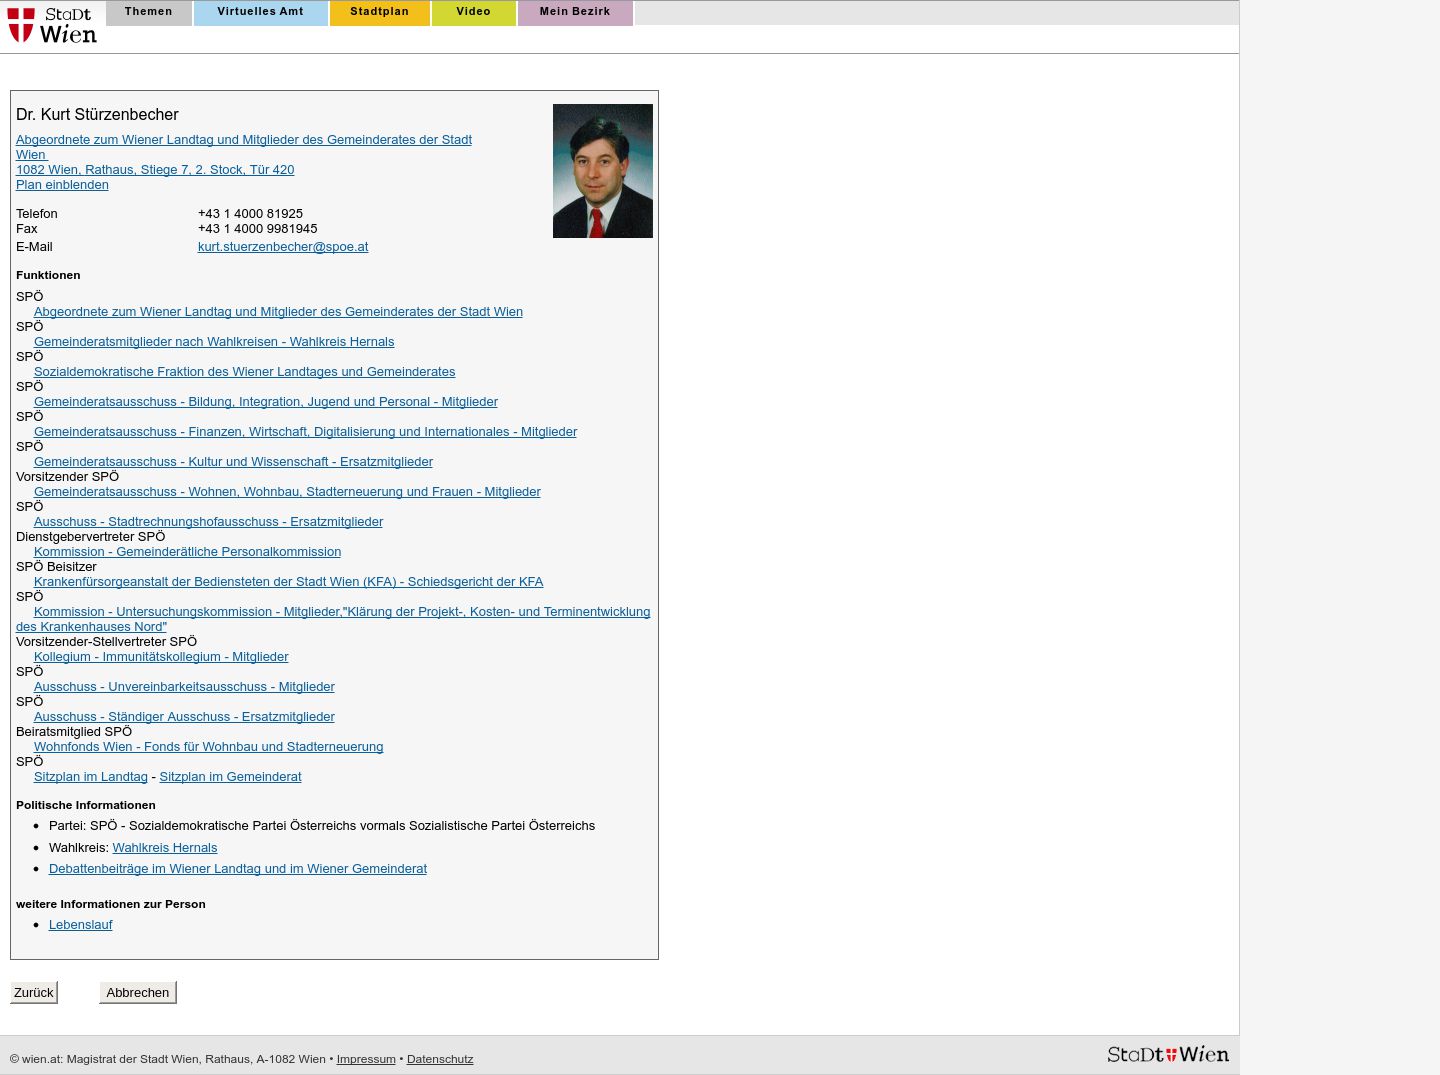Open Gemeinderatsmitglieder nach Wahlkreisen - Wahlkreis Hernals
Viewport: 1440px width, 1075px height.
(x=214, y=342)
